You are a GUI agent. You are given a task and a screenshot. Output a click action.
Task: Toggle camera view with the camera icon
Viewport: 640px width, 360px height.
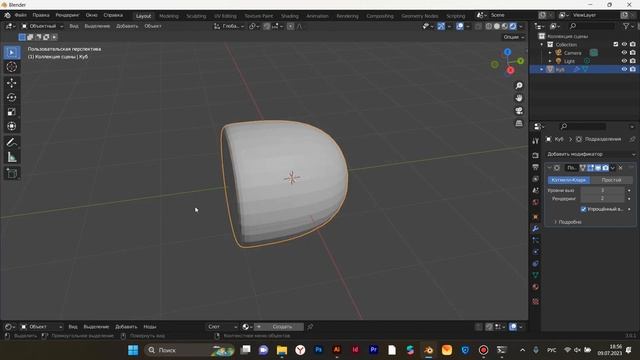[x=519, y=111]
